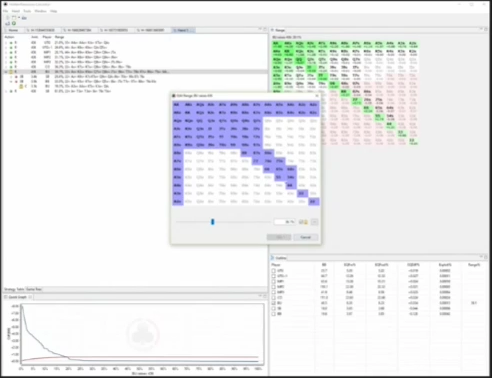Expand the last SB row in action tree

pyautogui.click(x=6, y=91)
